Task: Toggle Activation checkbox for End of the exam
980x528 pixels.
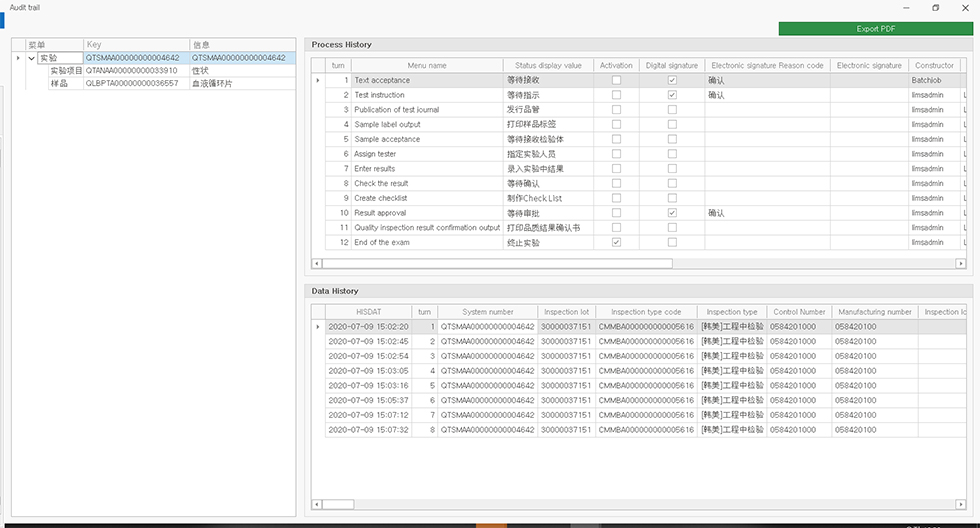Action: tap(616, 243)
